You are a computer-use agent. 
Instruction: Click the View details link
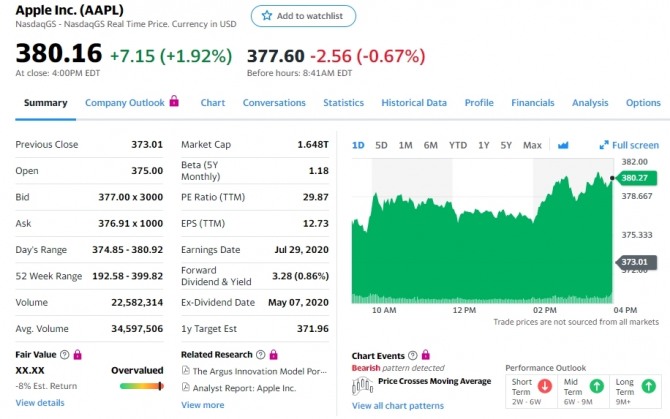40,402
